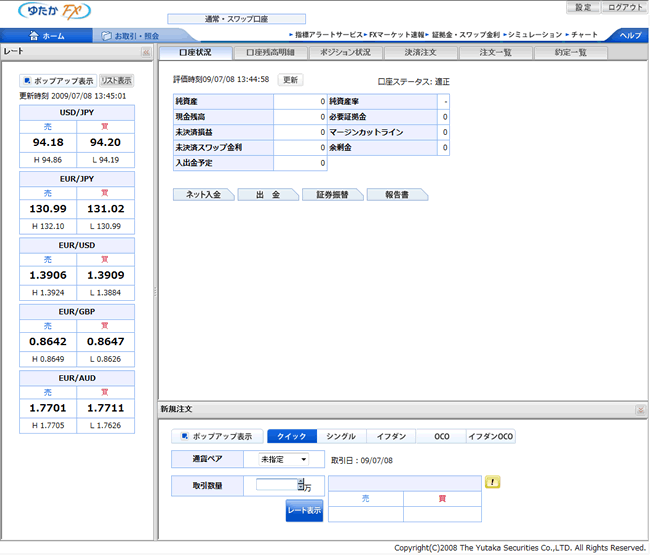Click the 証券振替 button
The image size is (650, 555).
(x=332, y=195)
